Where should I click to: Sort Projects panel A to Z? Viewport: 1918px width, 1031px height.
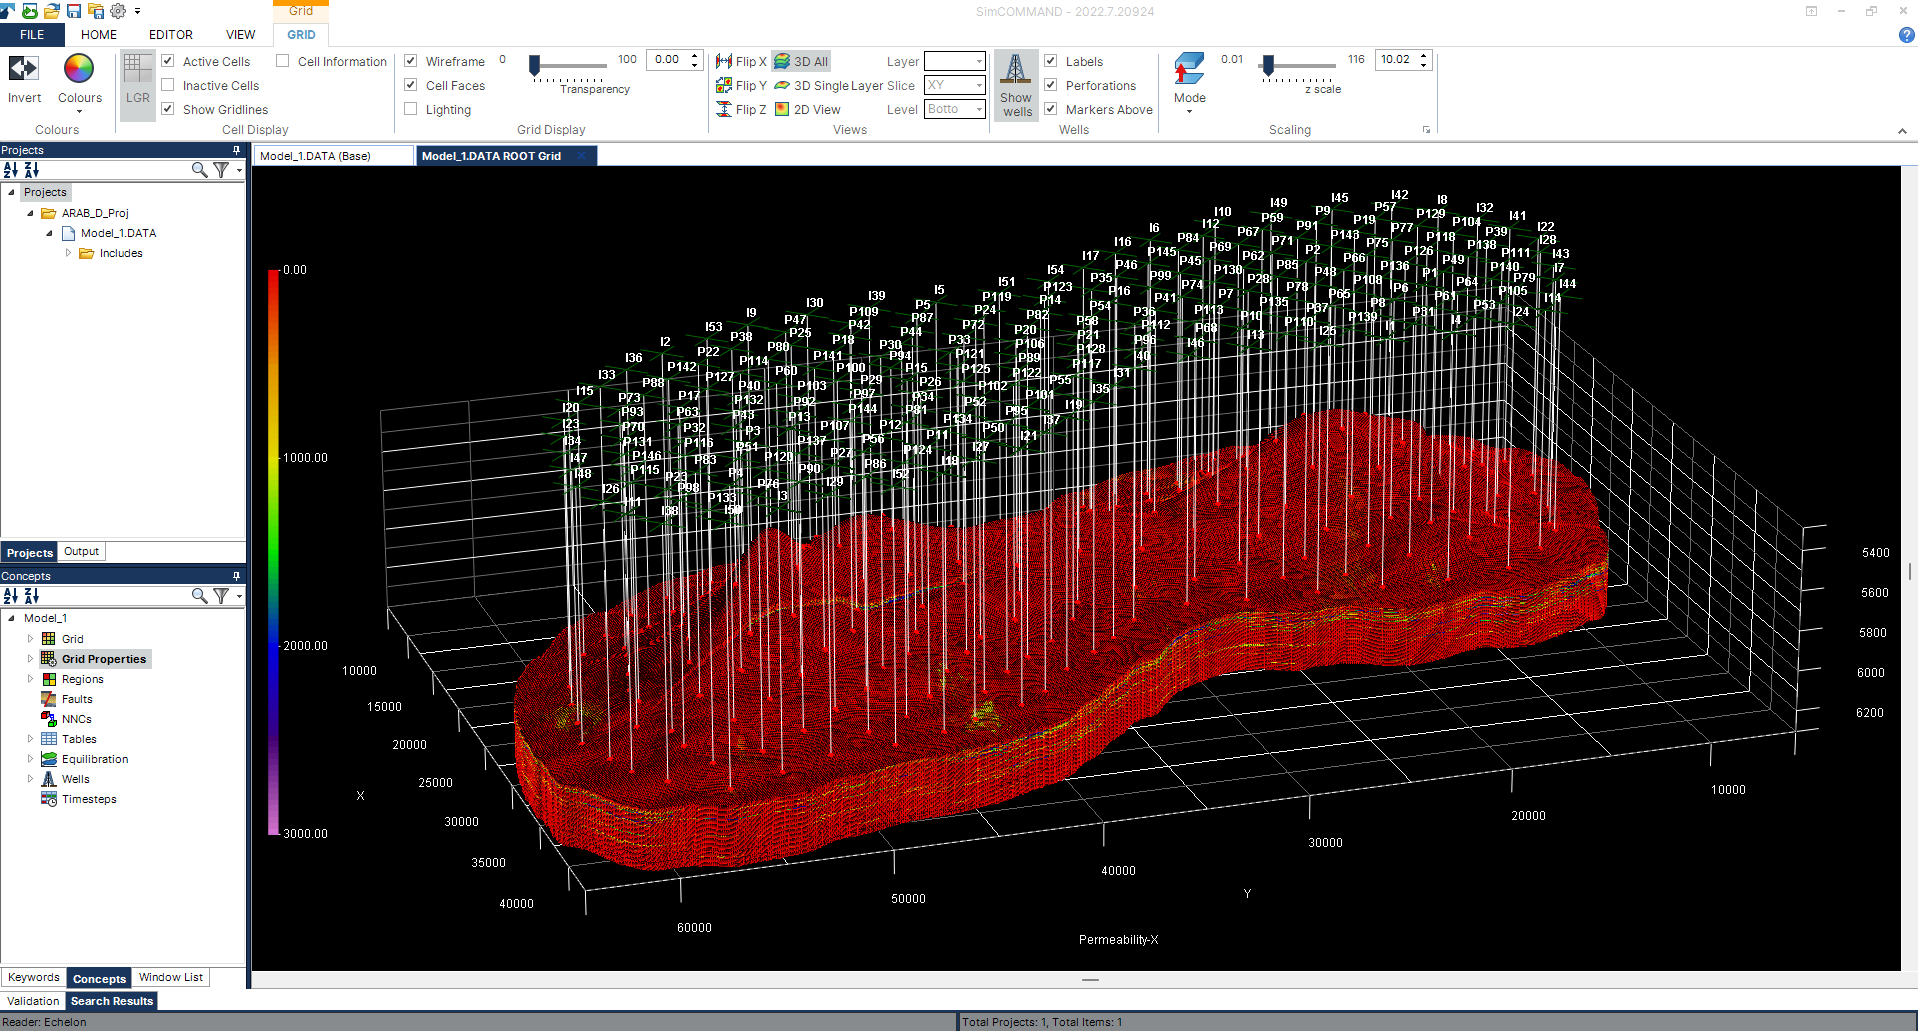click(x=11, y=170)
